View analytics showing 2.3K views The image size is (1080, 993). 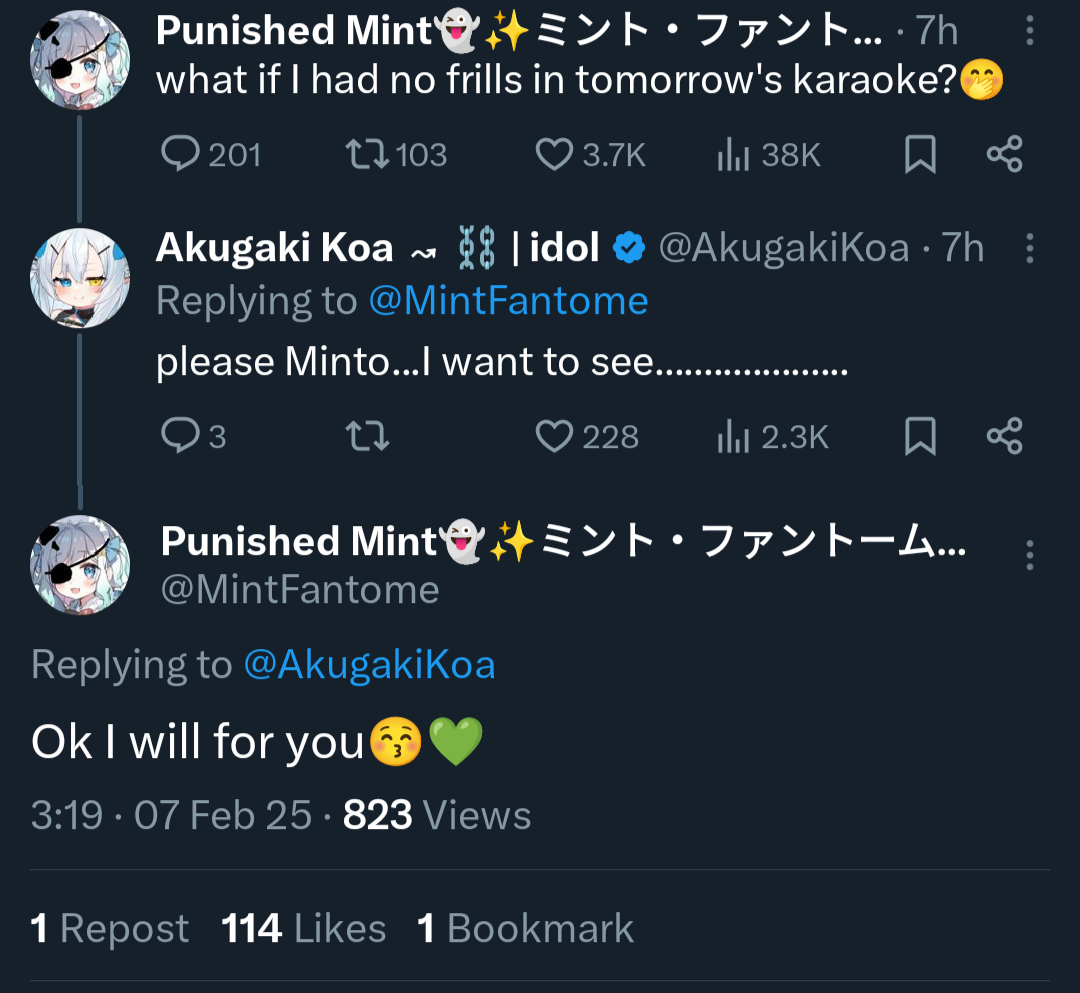coord(733,436)
